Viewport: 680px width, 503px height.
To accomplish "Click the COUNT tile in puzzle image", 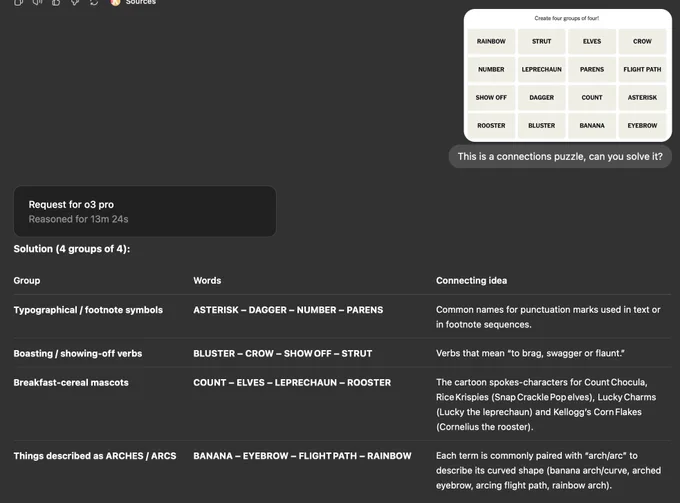I will (592, 98).
